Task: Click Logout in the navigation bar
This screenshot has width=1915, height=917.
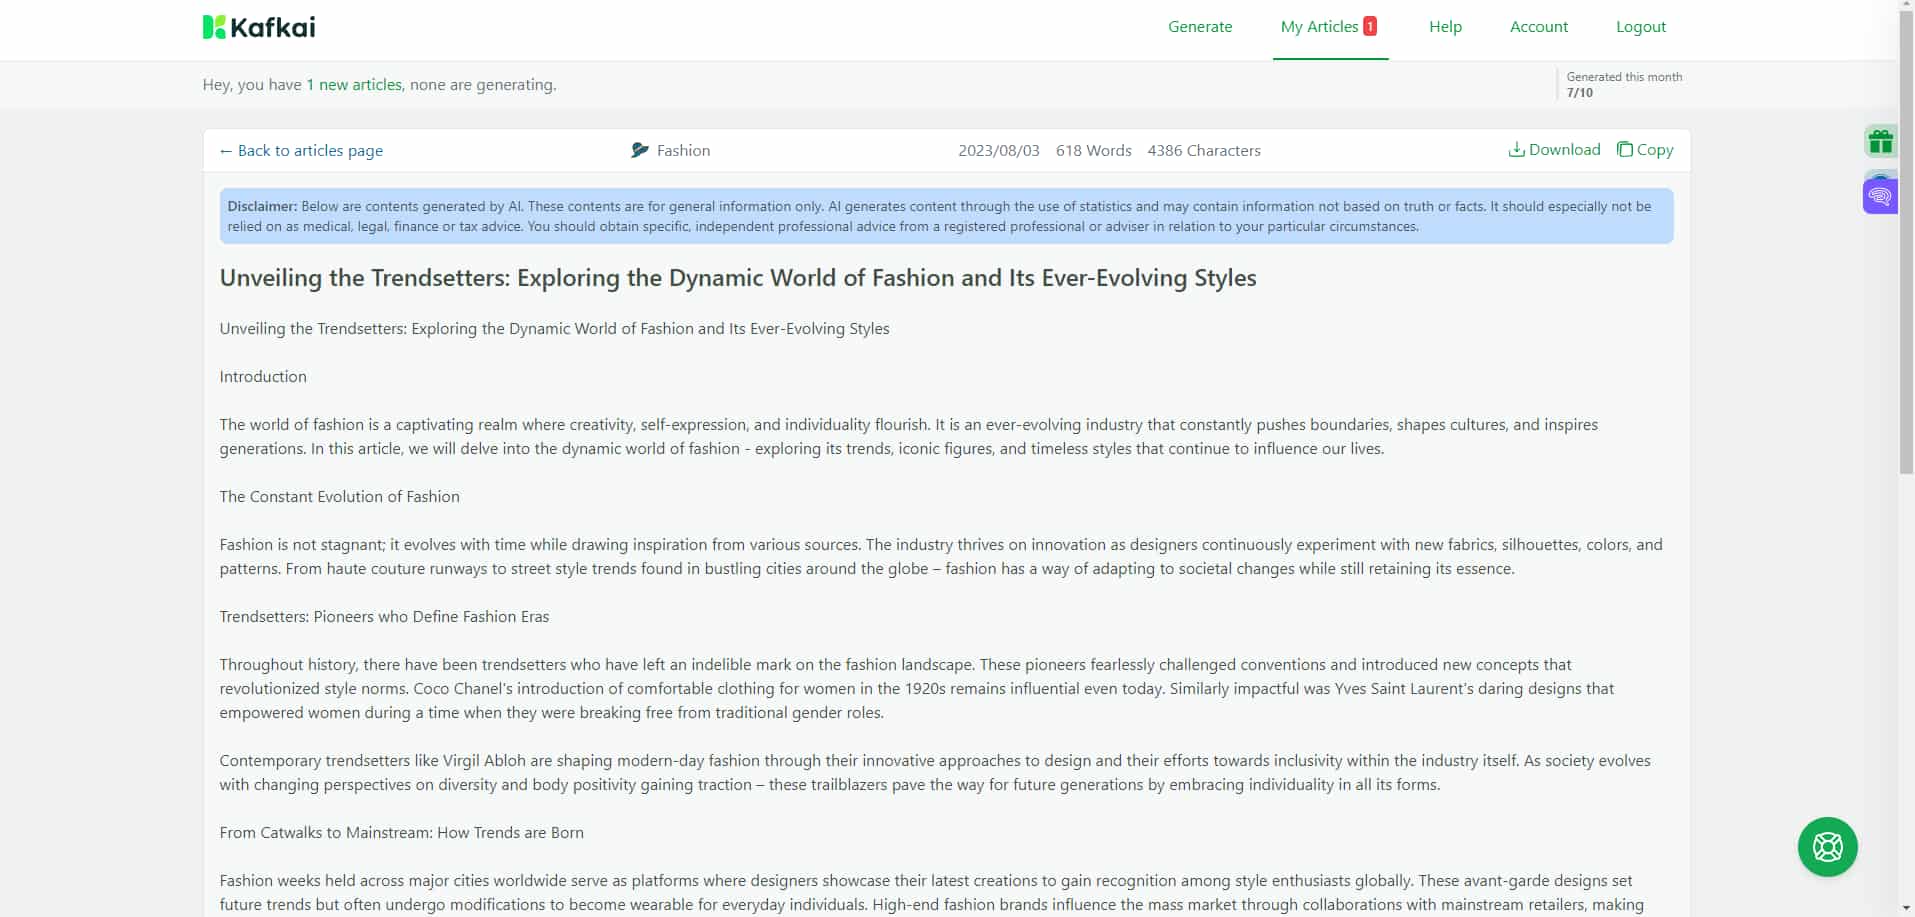Action: [1640, 27]
